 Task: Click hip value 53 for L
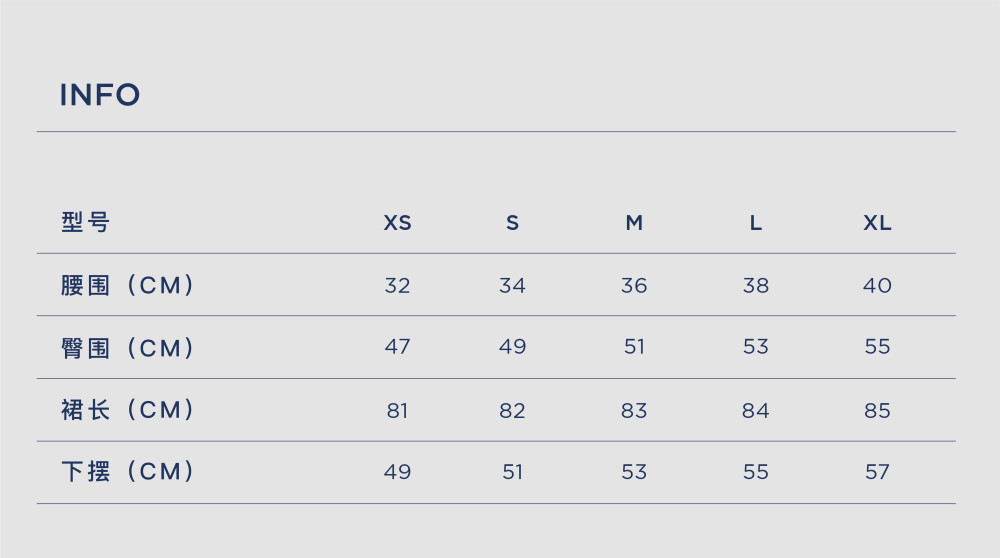756,346
